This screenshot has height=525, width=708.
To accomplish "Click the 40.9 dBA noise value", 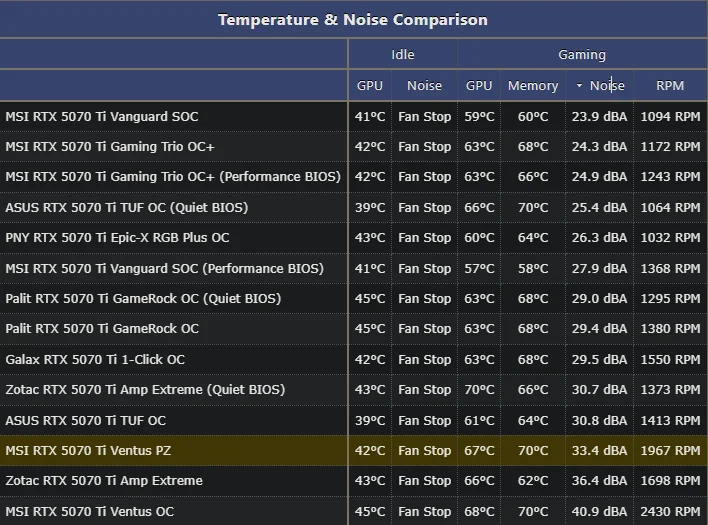I will click(x=599, y=511).
